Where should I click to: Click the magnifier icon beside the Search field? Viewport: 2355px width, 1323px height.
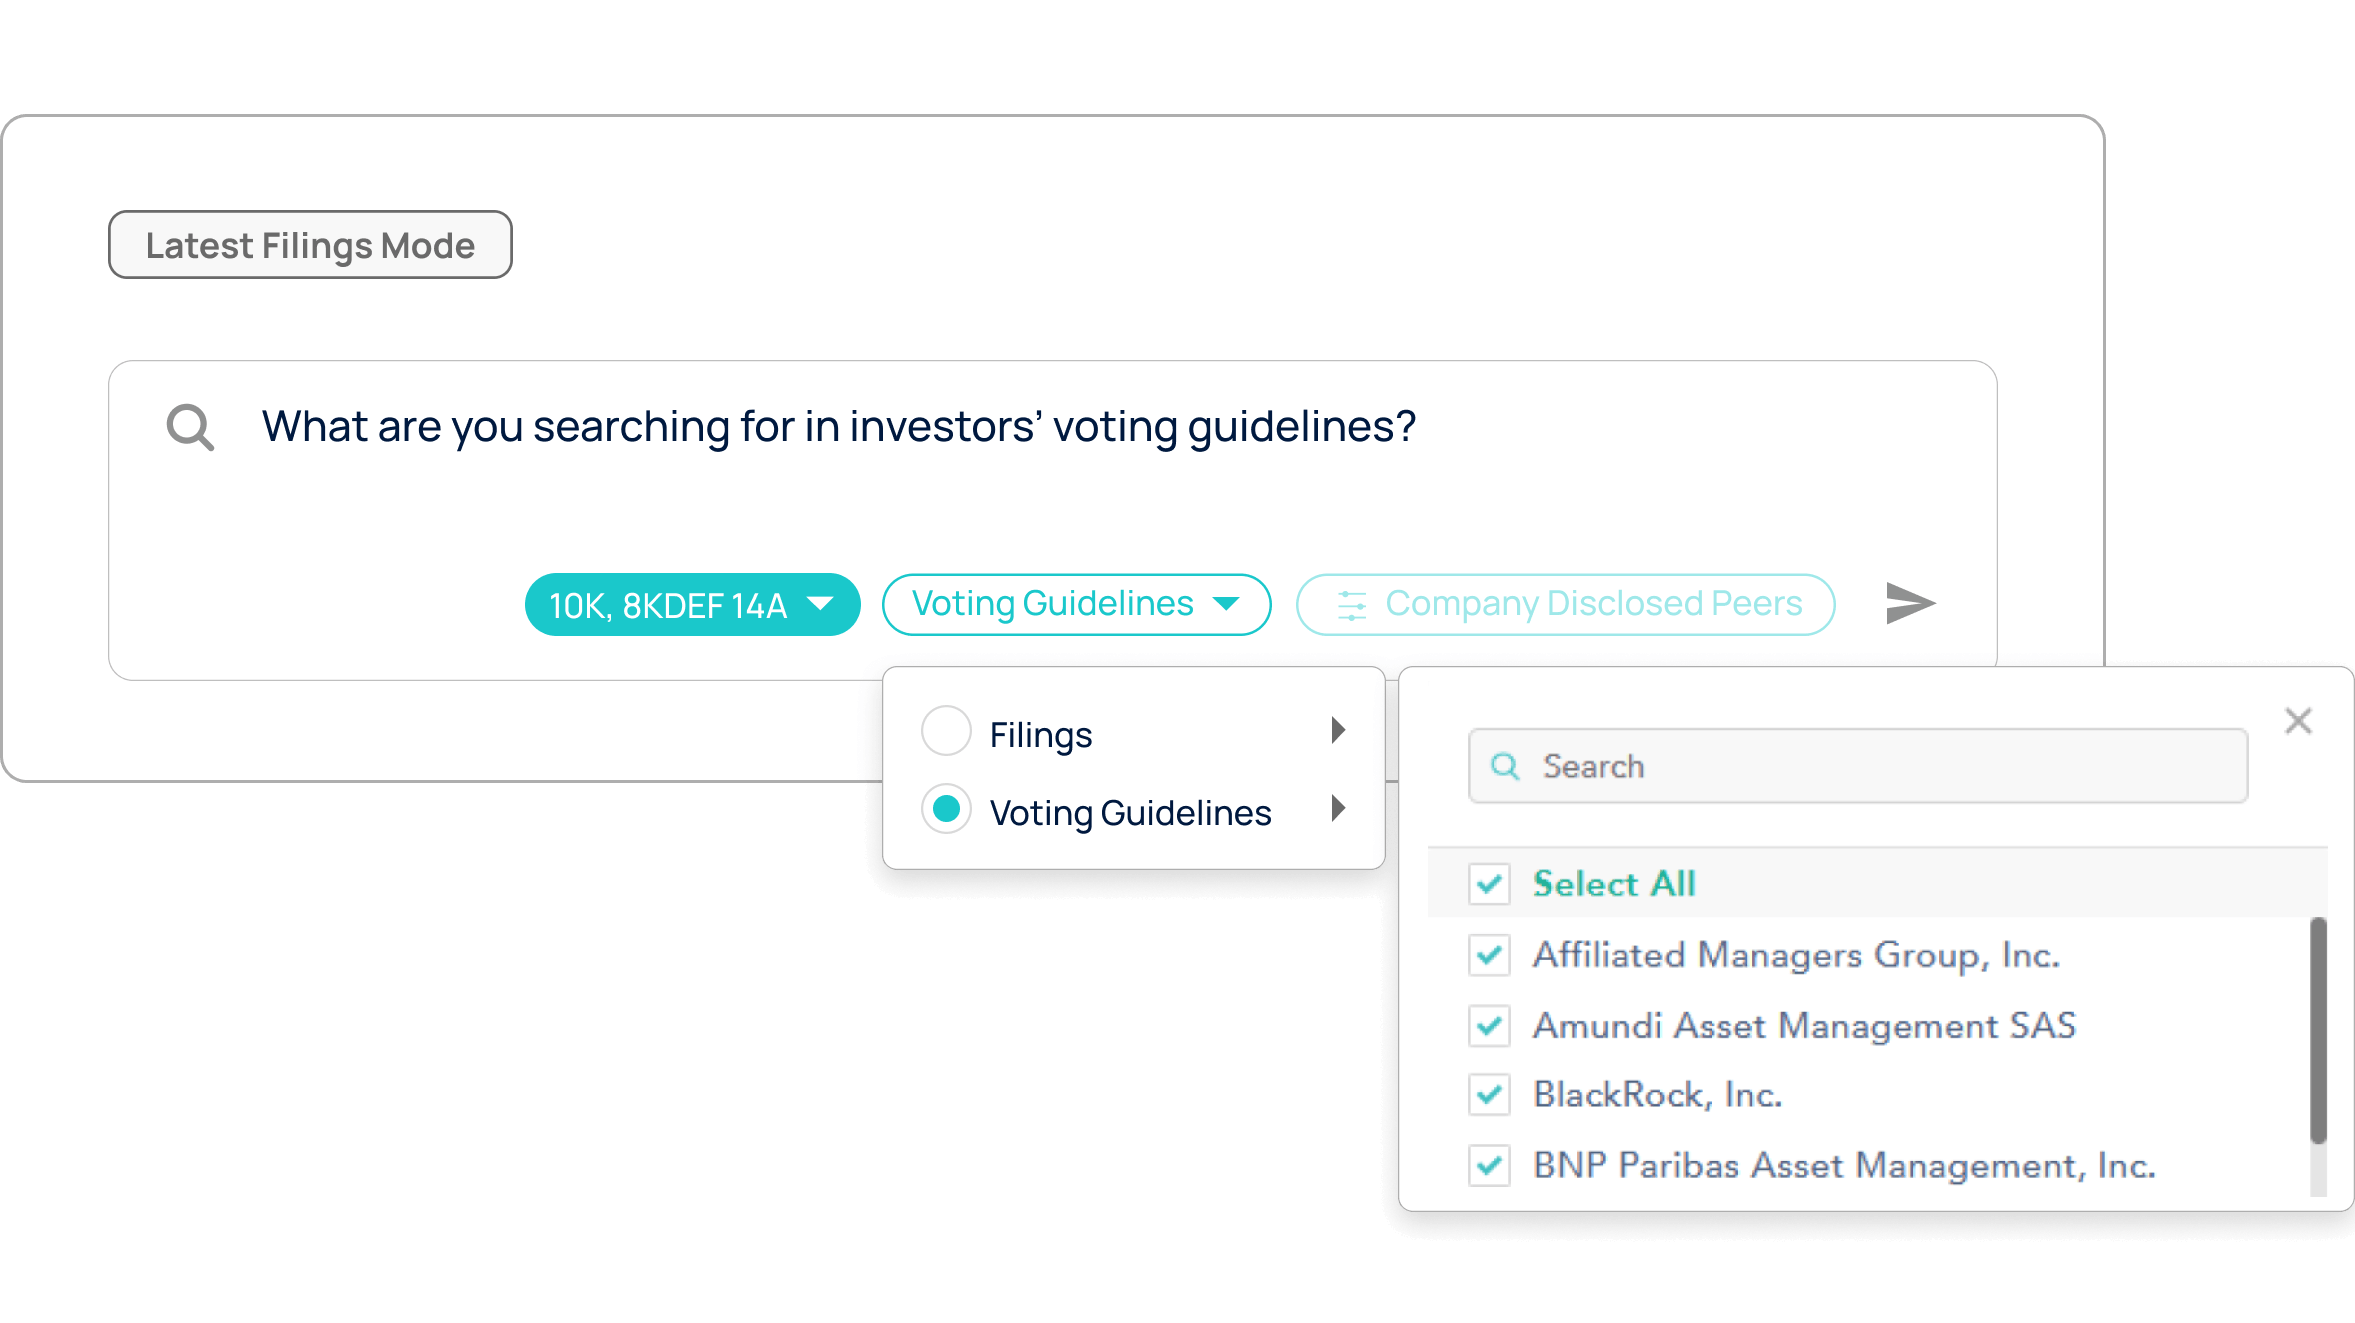pos(1505,765)
